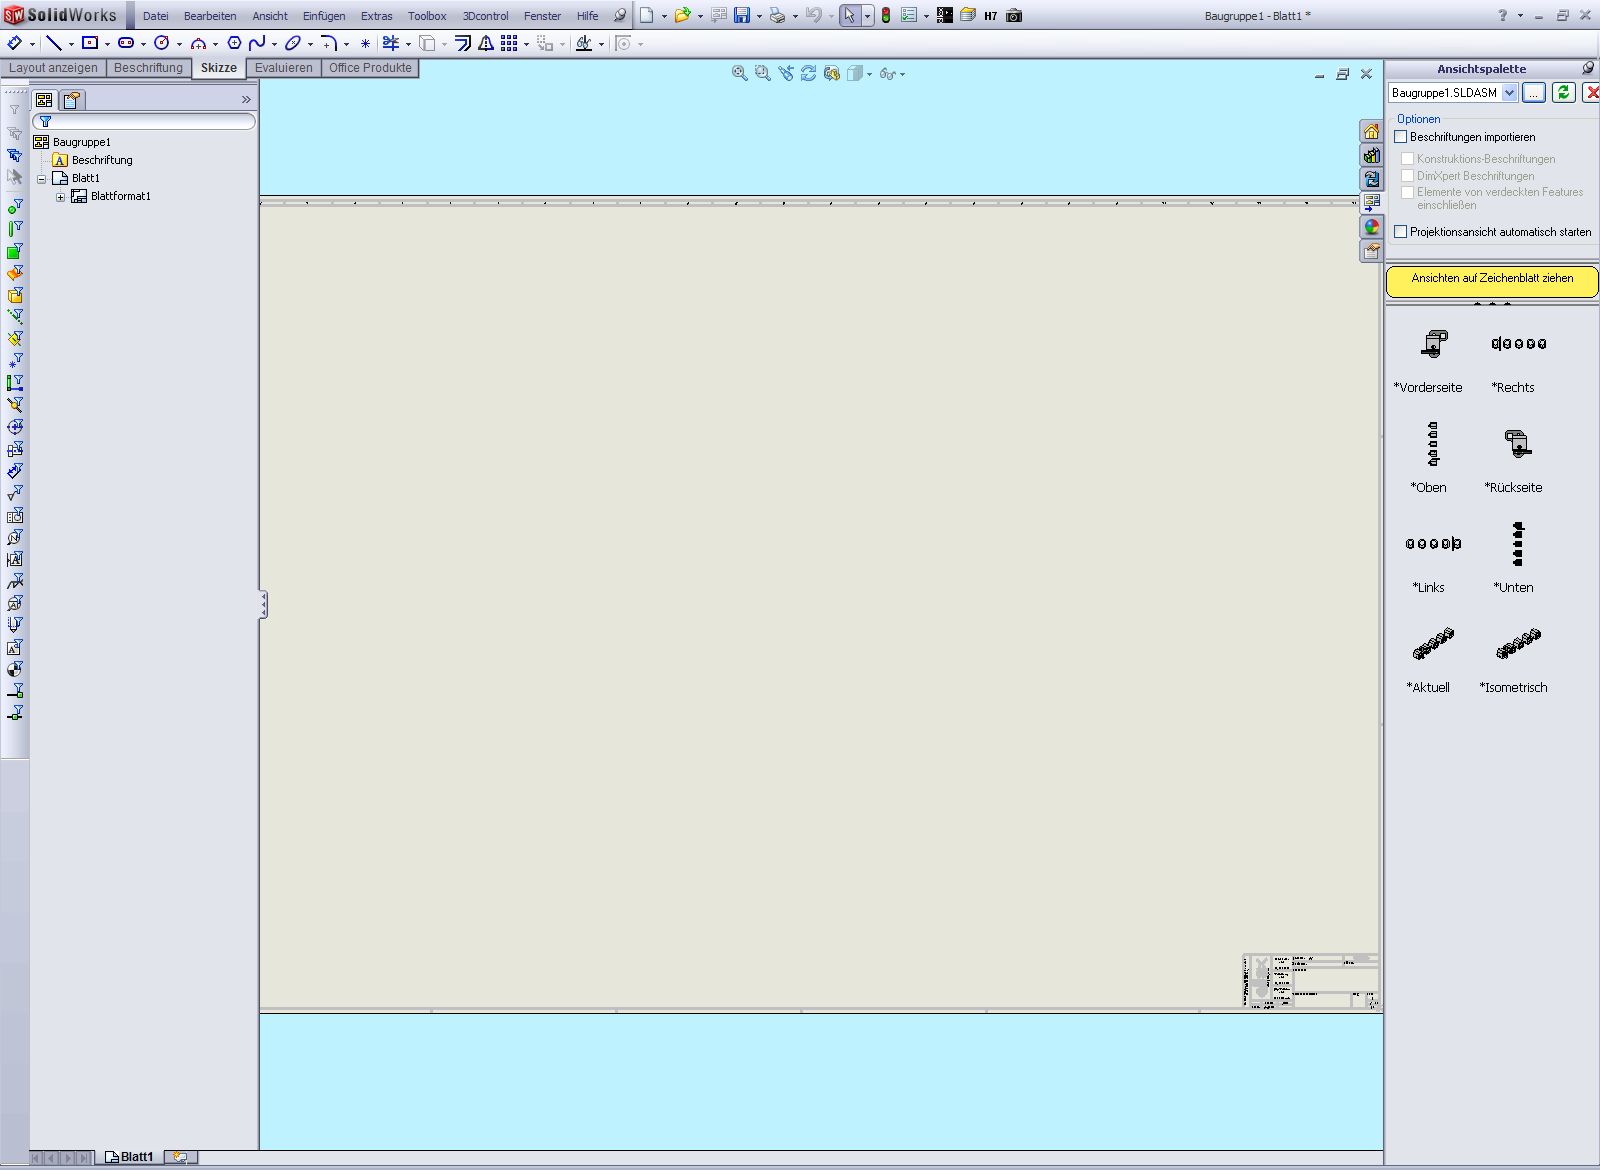The width and height of the screenshot is (1600, 1170).
Task: Enable Beschriftungen importieren checkbox
Action: [1401, 137]
